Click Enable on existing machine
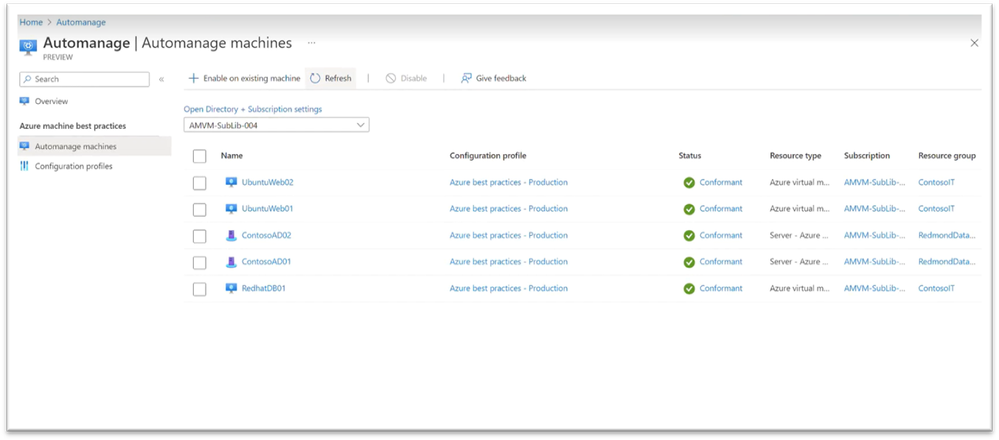 245,78
